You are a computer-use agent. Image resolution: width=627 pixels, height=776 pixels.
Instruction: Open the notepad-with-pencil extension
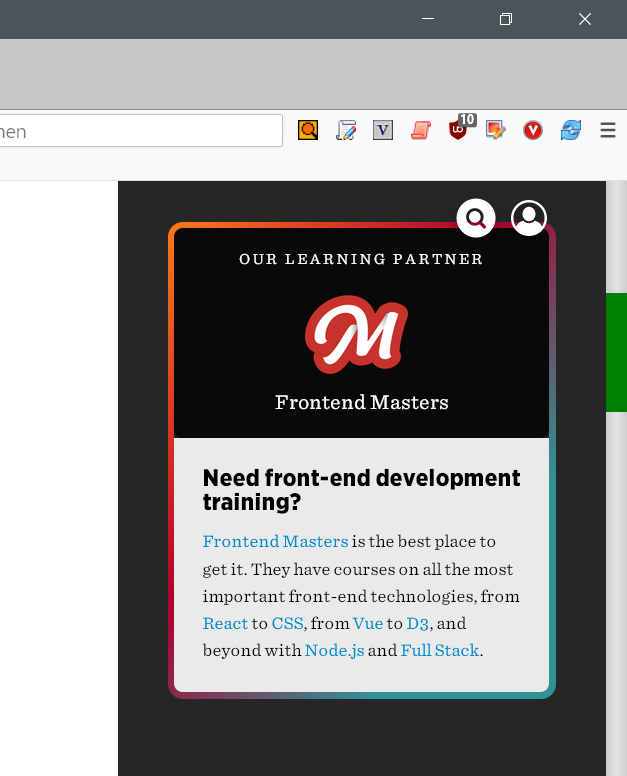[345, 130]
